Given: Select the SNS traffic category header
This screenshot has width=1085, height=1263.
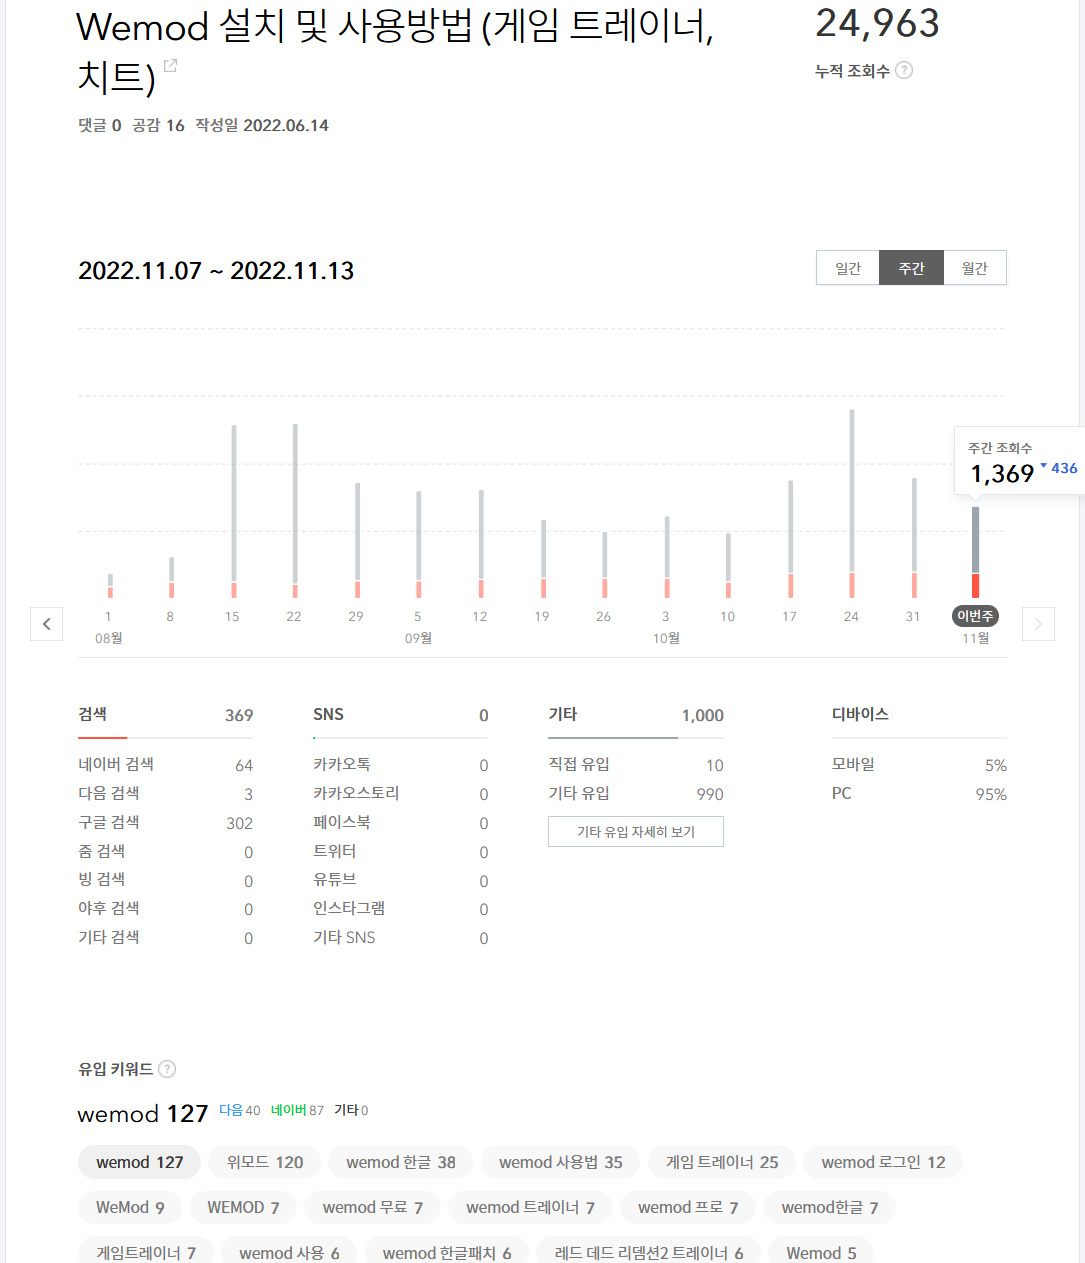Looking at the screenshot, I should point(401,715).
